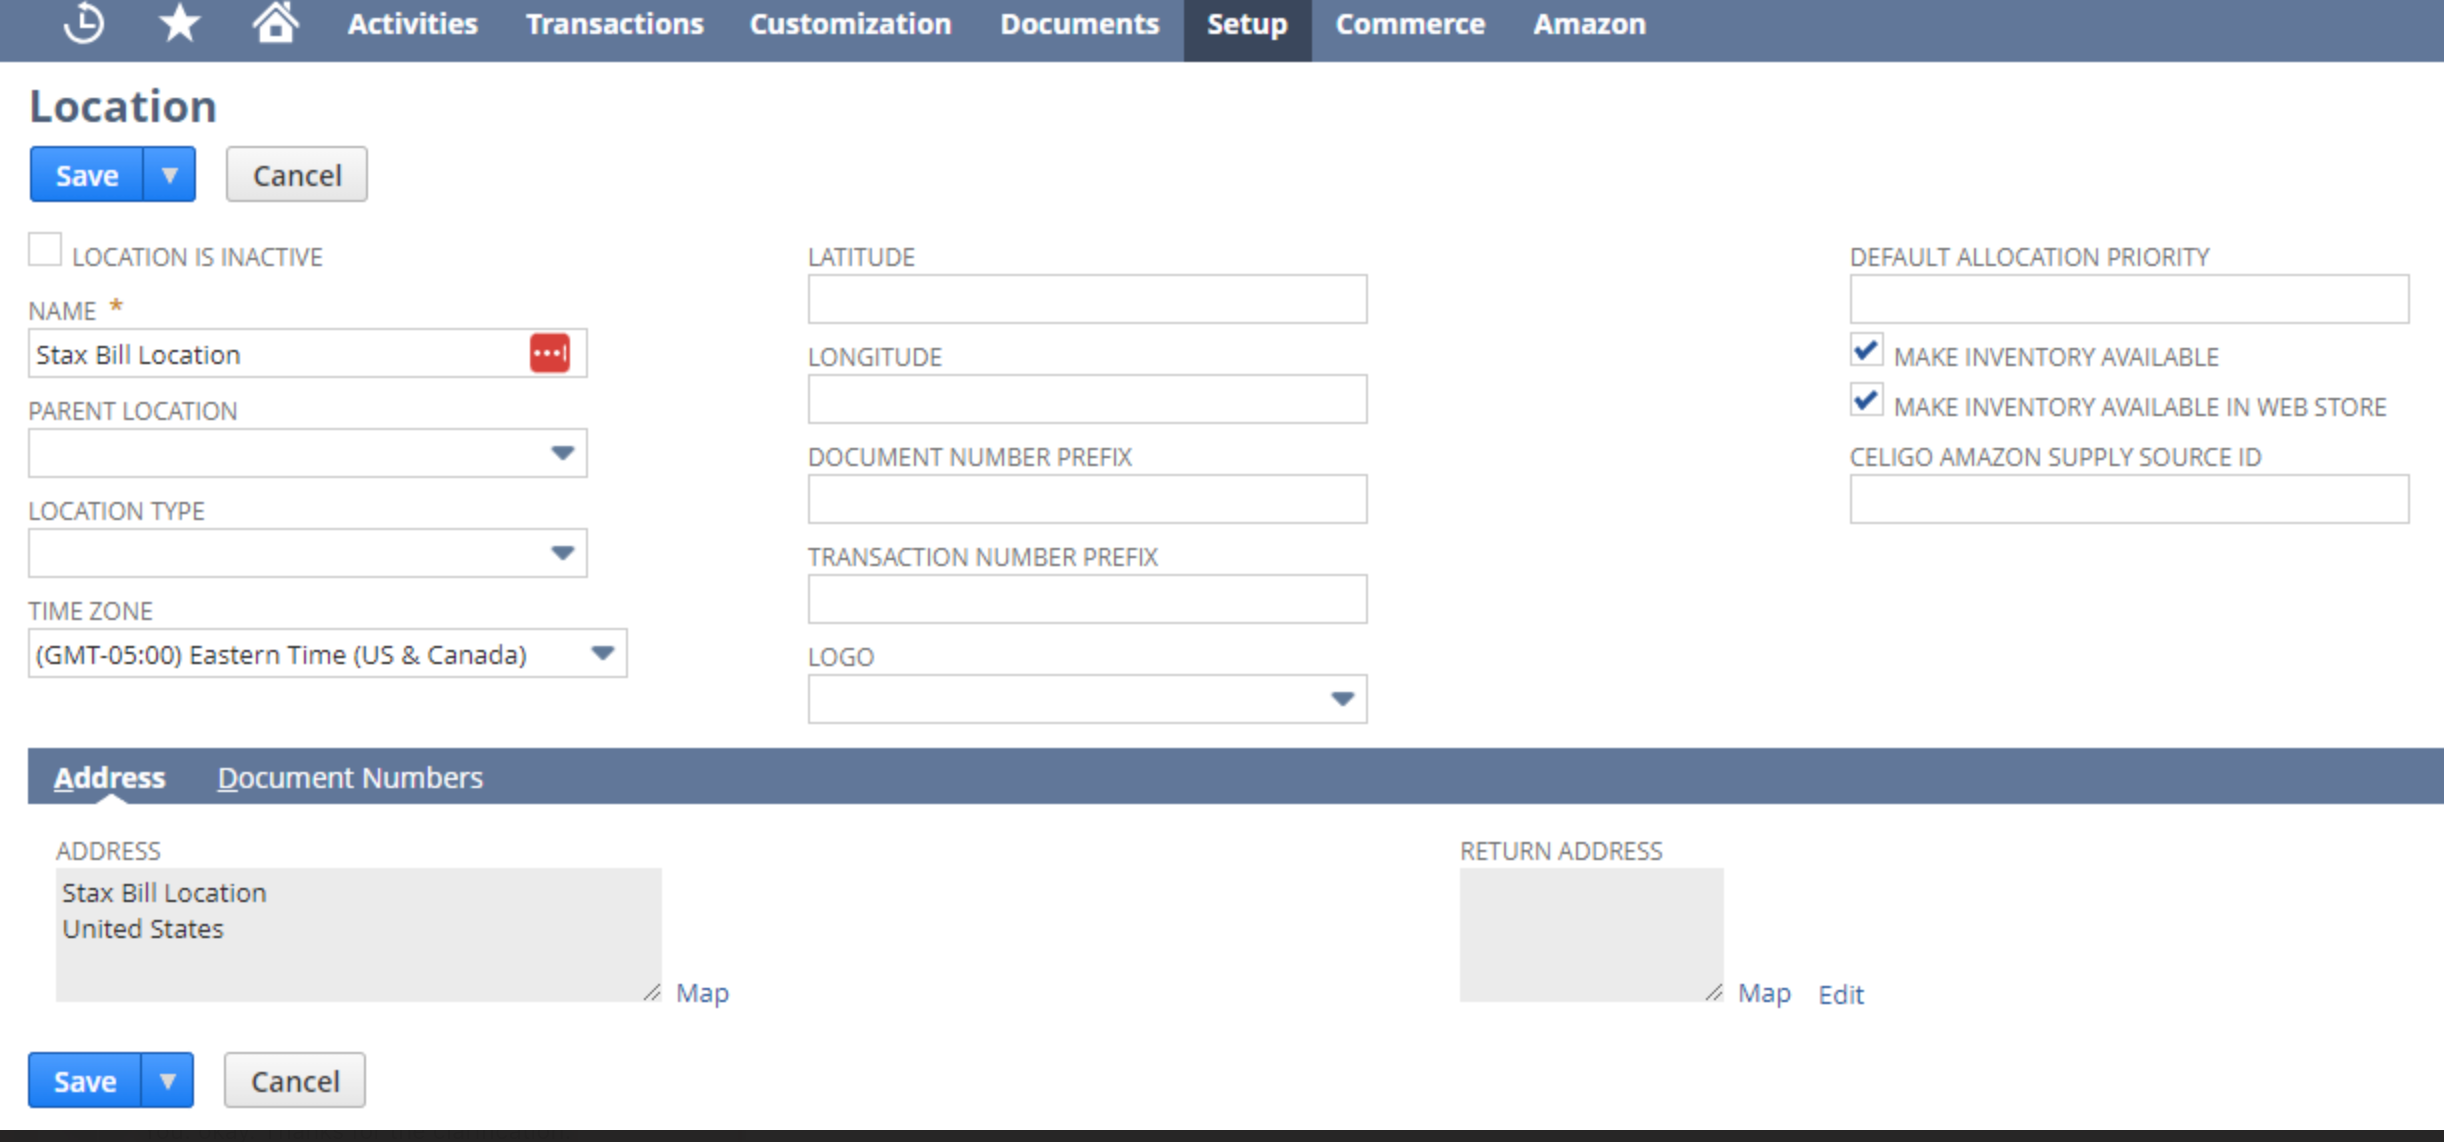Open the Logo dropdown
Screen dimensions: 2444x1142
tap(1088, 699)
